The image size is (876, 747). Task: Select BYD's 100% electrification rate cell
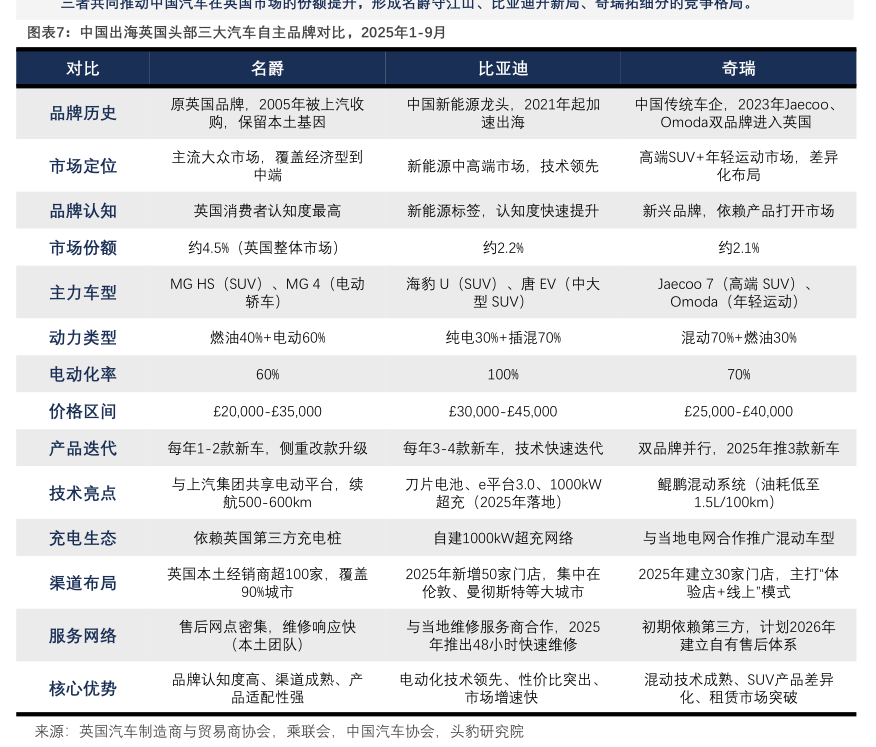(502, 374)
